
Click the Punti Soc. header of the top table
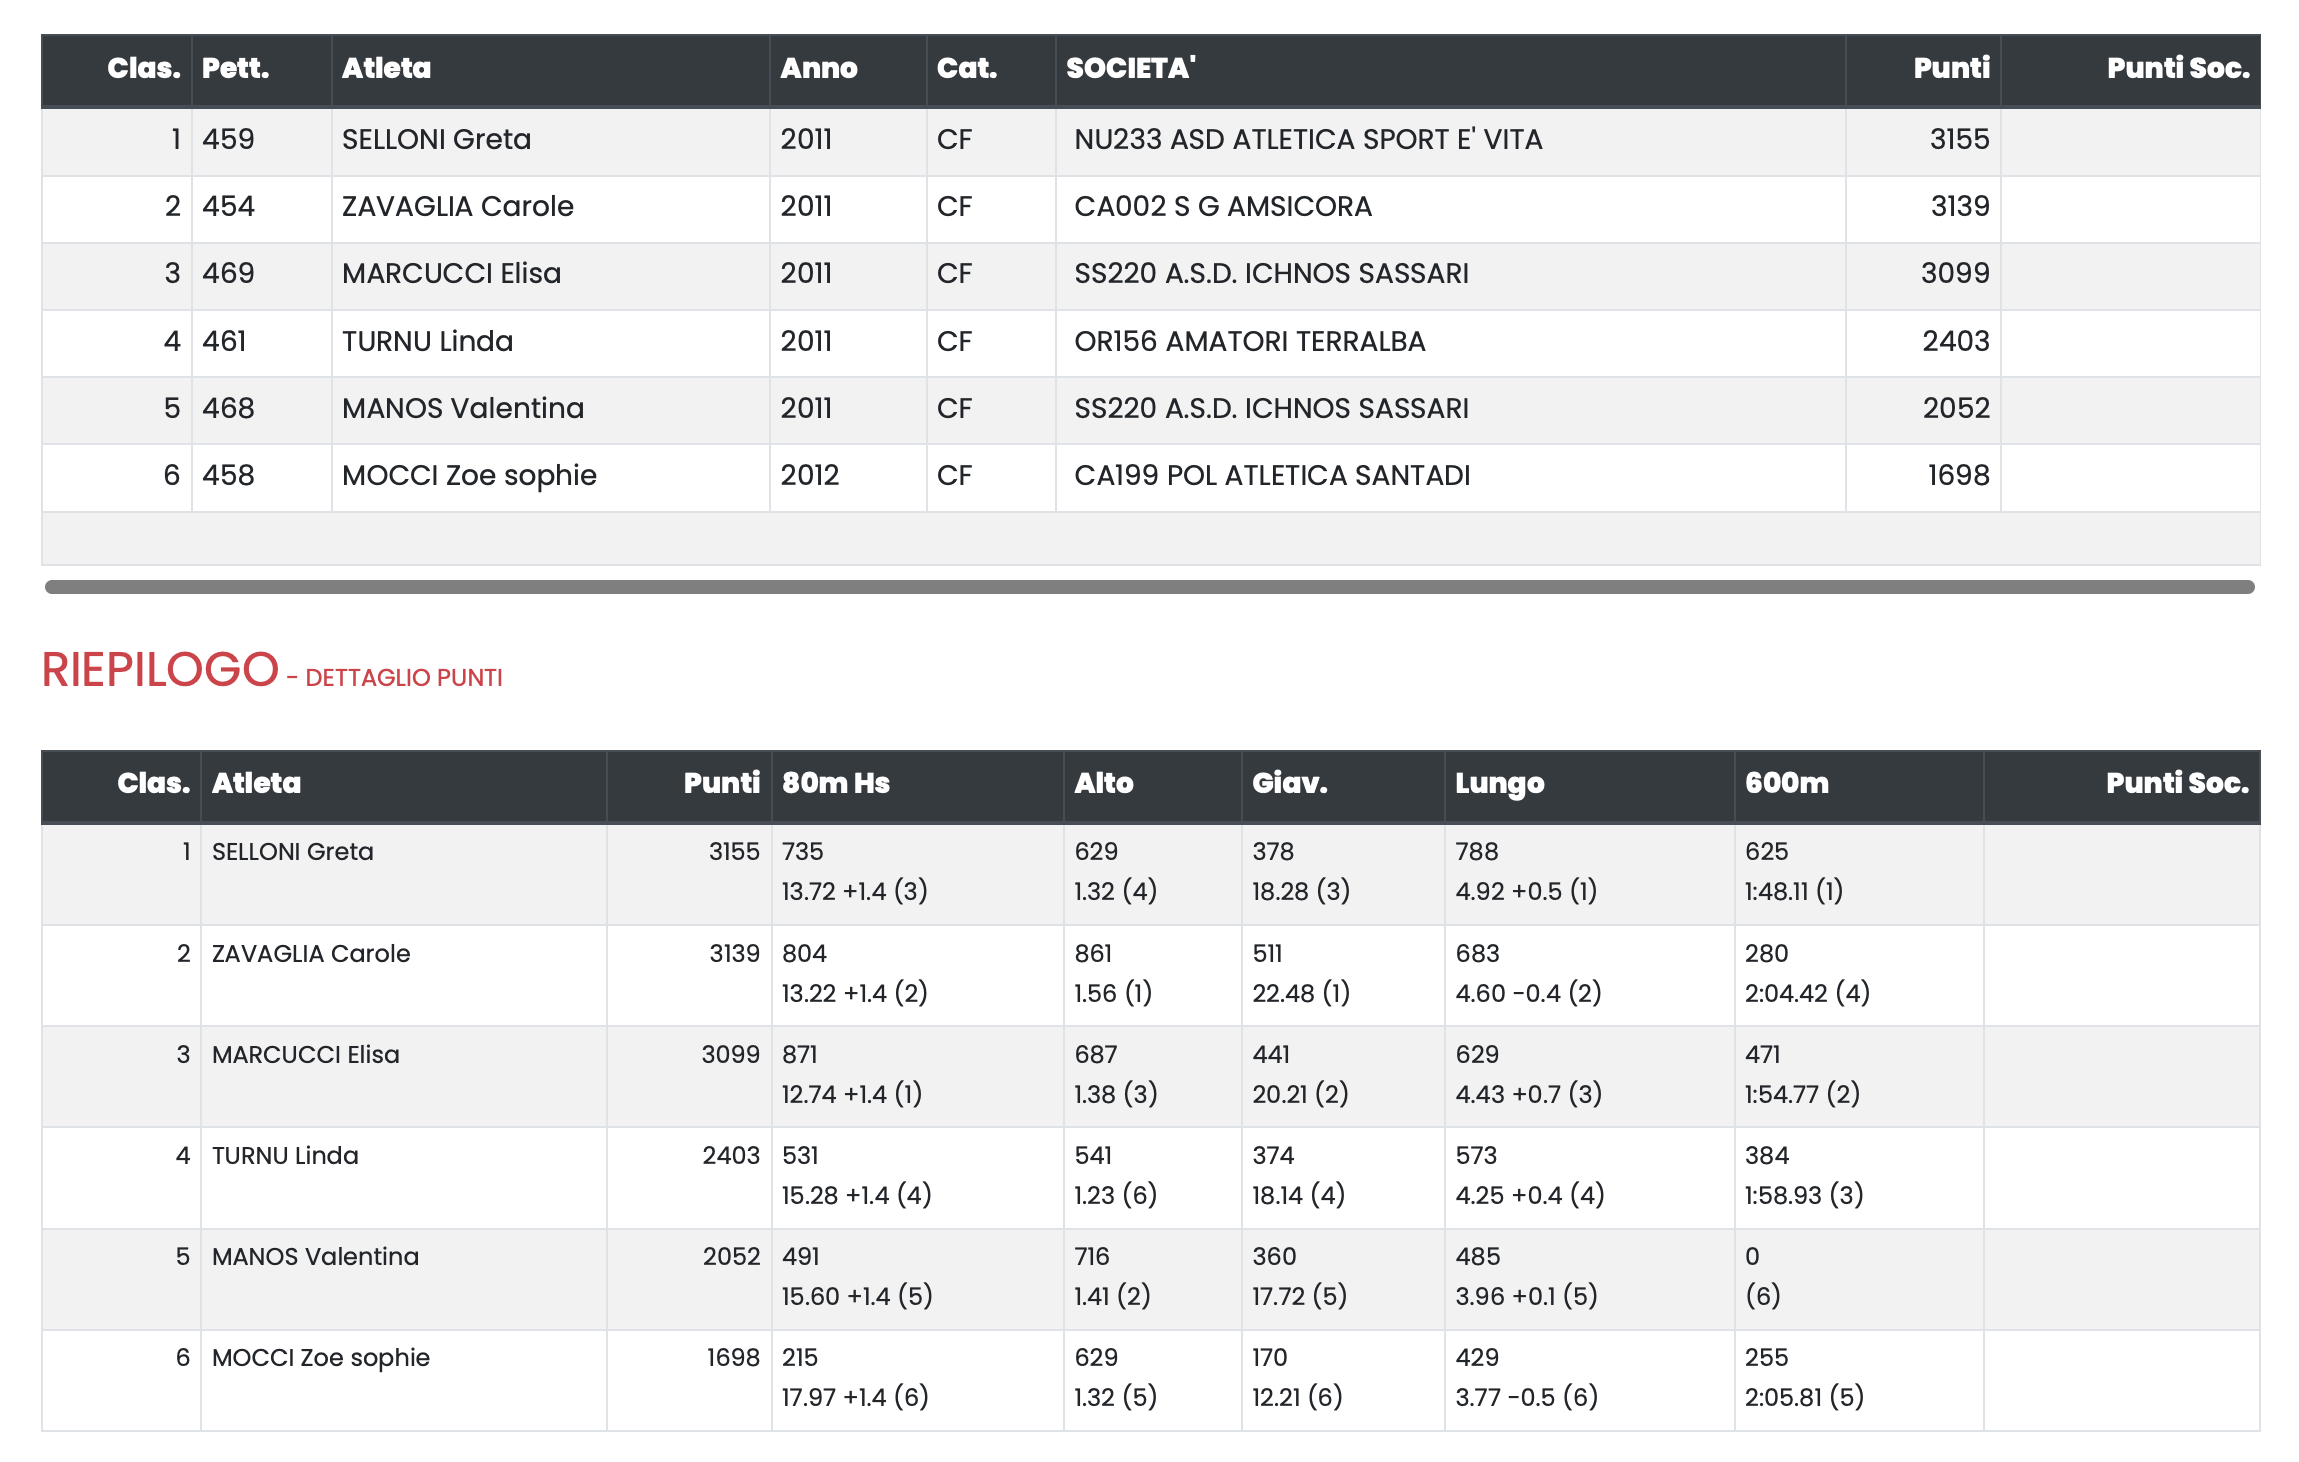click(2178, 68)
